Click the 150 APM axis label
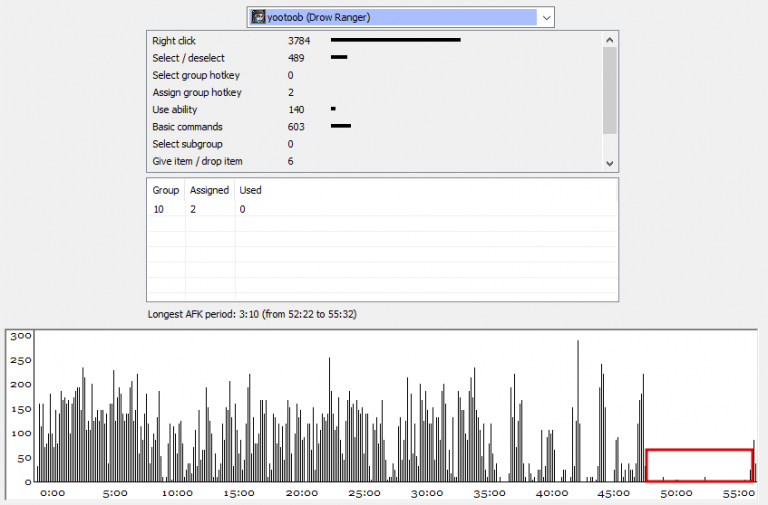 [x=21, y=409]
